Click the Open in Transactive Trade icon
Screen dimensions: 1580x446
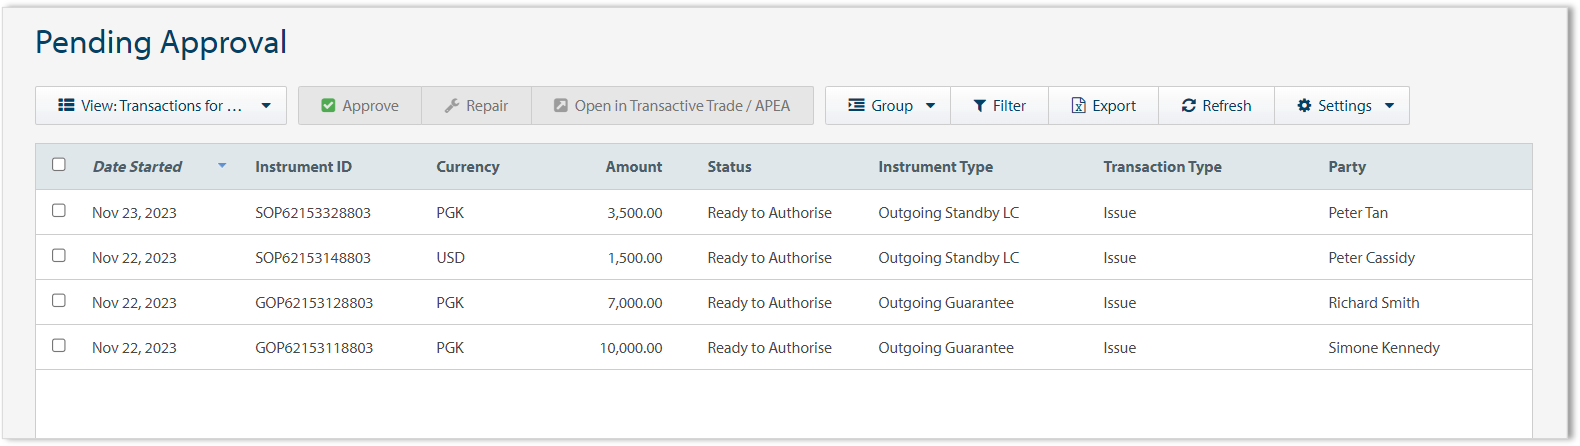[561, 106]
